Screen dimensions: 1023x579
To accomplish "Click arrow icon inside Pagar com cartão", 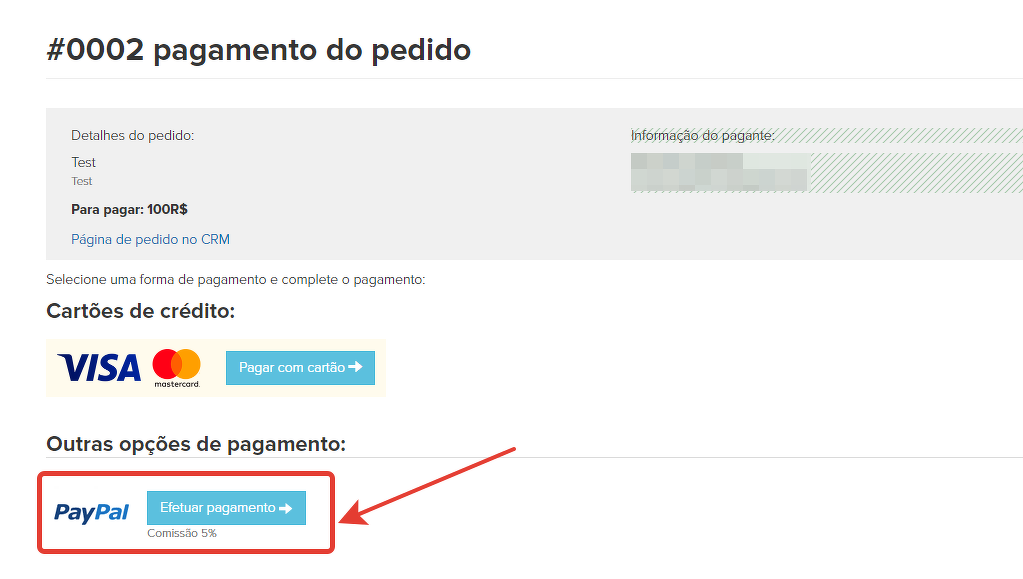I will click(356, 367).
